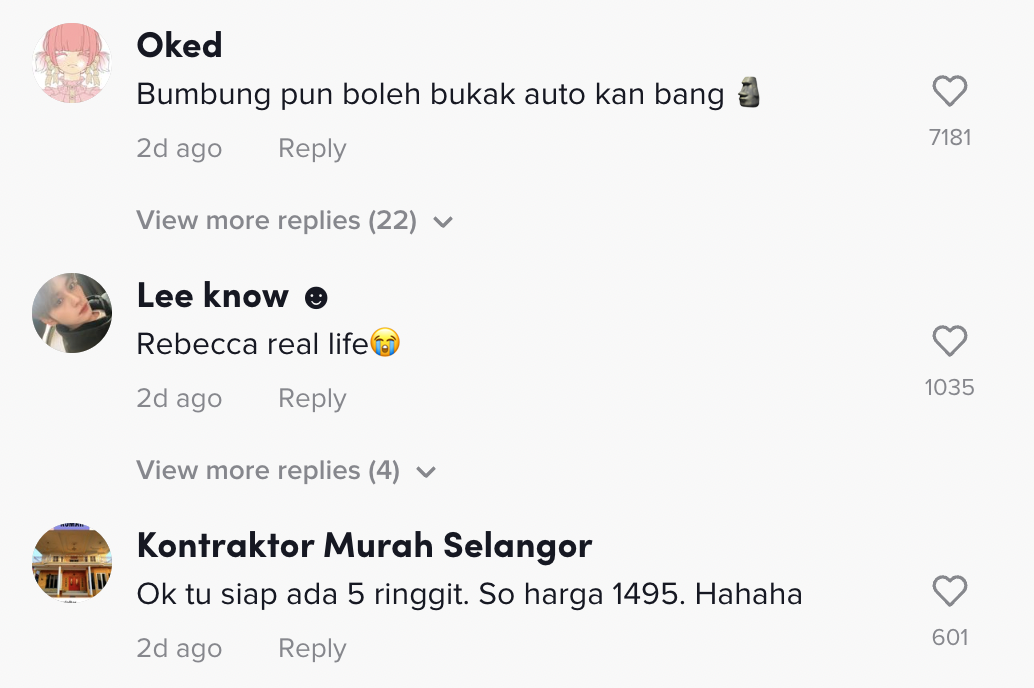Screen dimensions: 1034x688
Task: Click the 7181 likes count
Action: tap(949, 137)
